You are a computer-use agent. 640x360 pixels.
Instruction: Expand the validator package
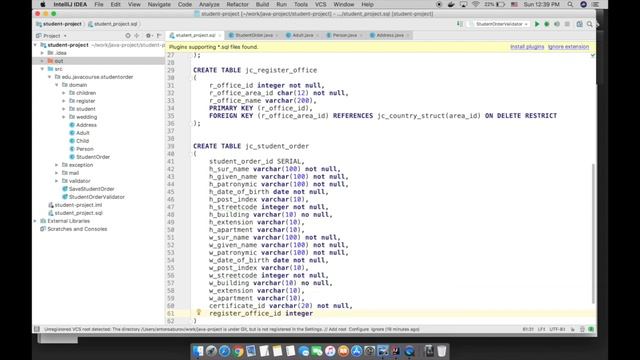[57, 181]
